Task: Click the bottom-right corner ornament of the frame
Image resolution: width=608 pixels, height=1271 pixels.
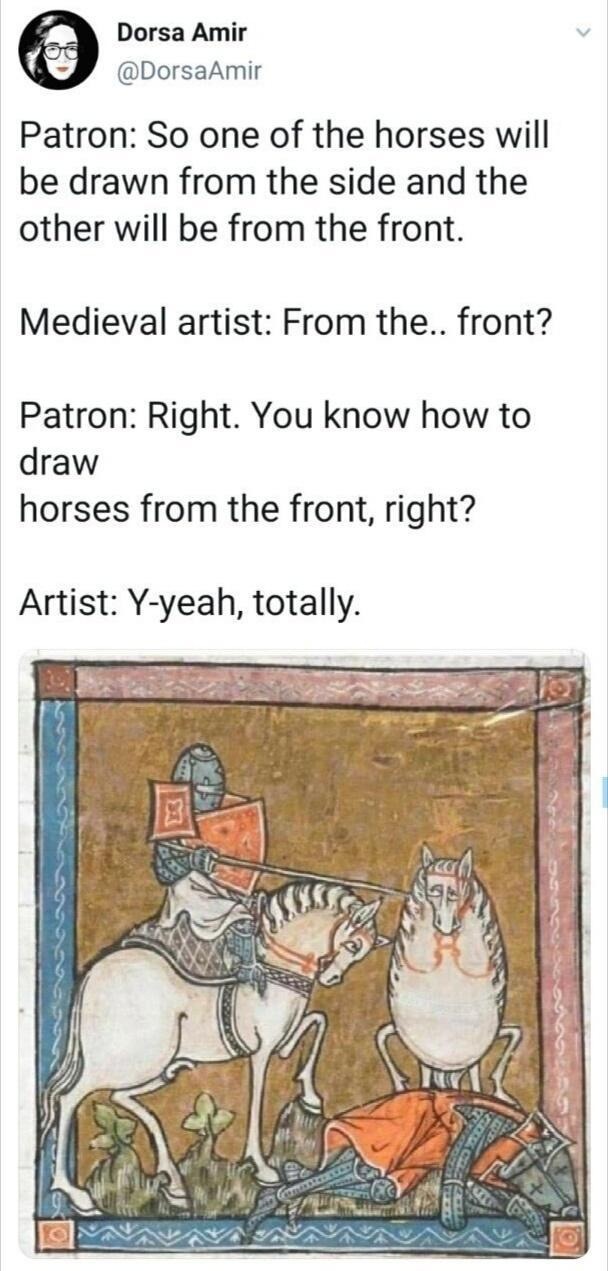Action: point(568,1238)
